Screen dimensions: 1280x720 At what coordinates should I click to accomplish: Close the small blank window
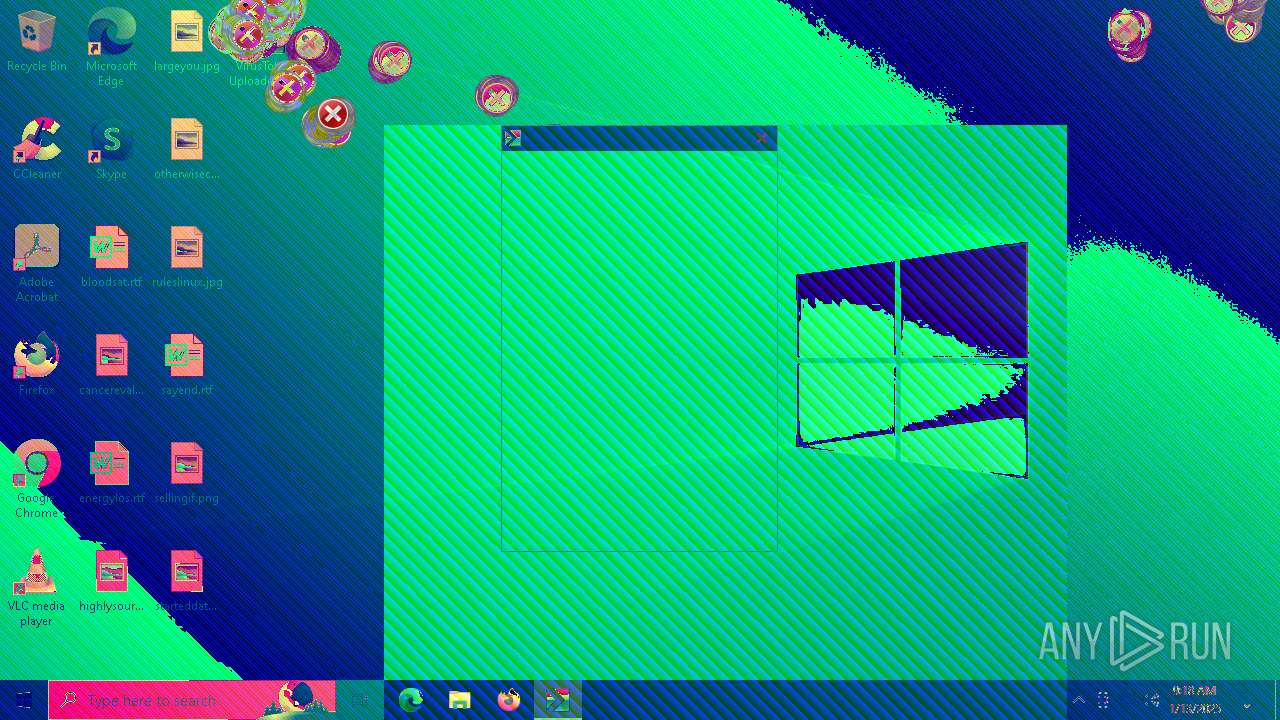click(x=761, y=138)
